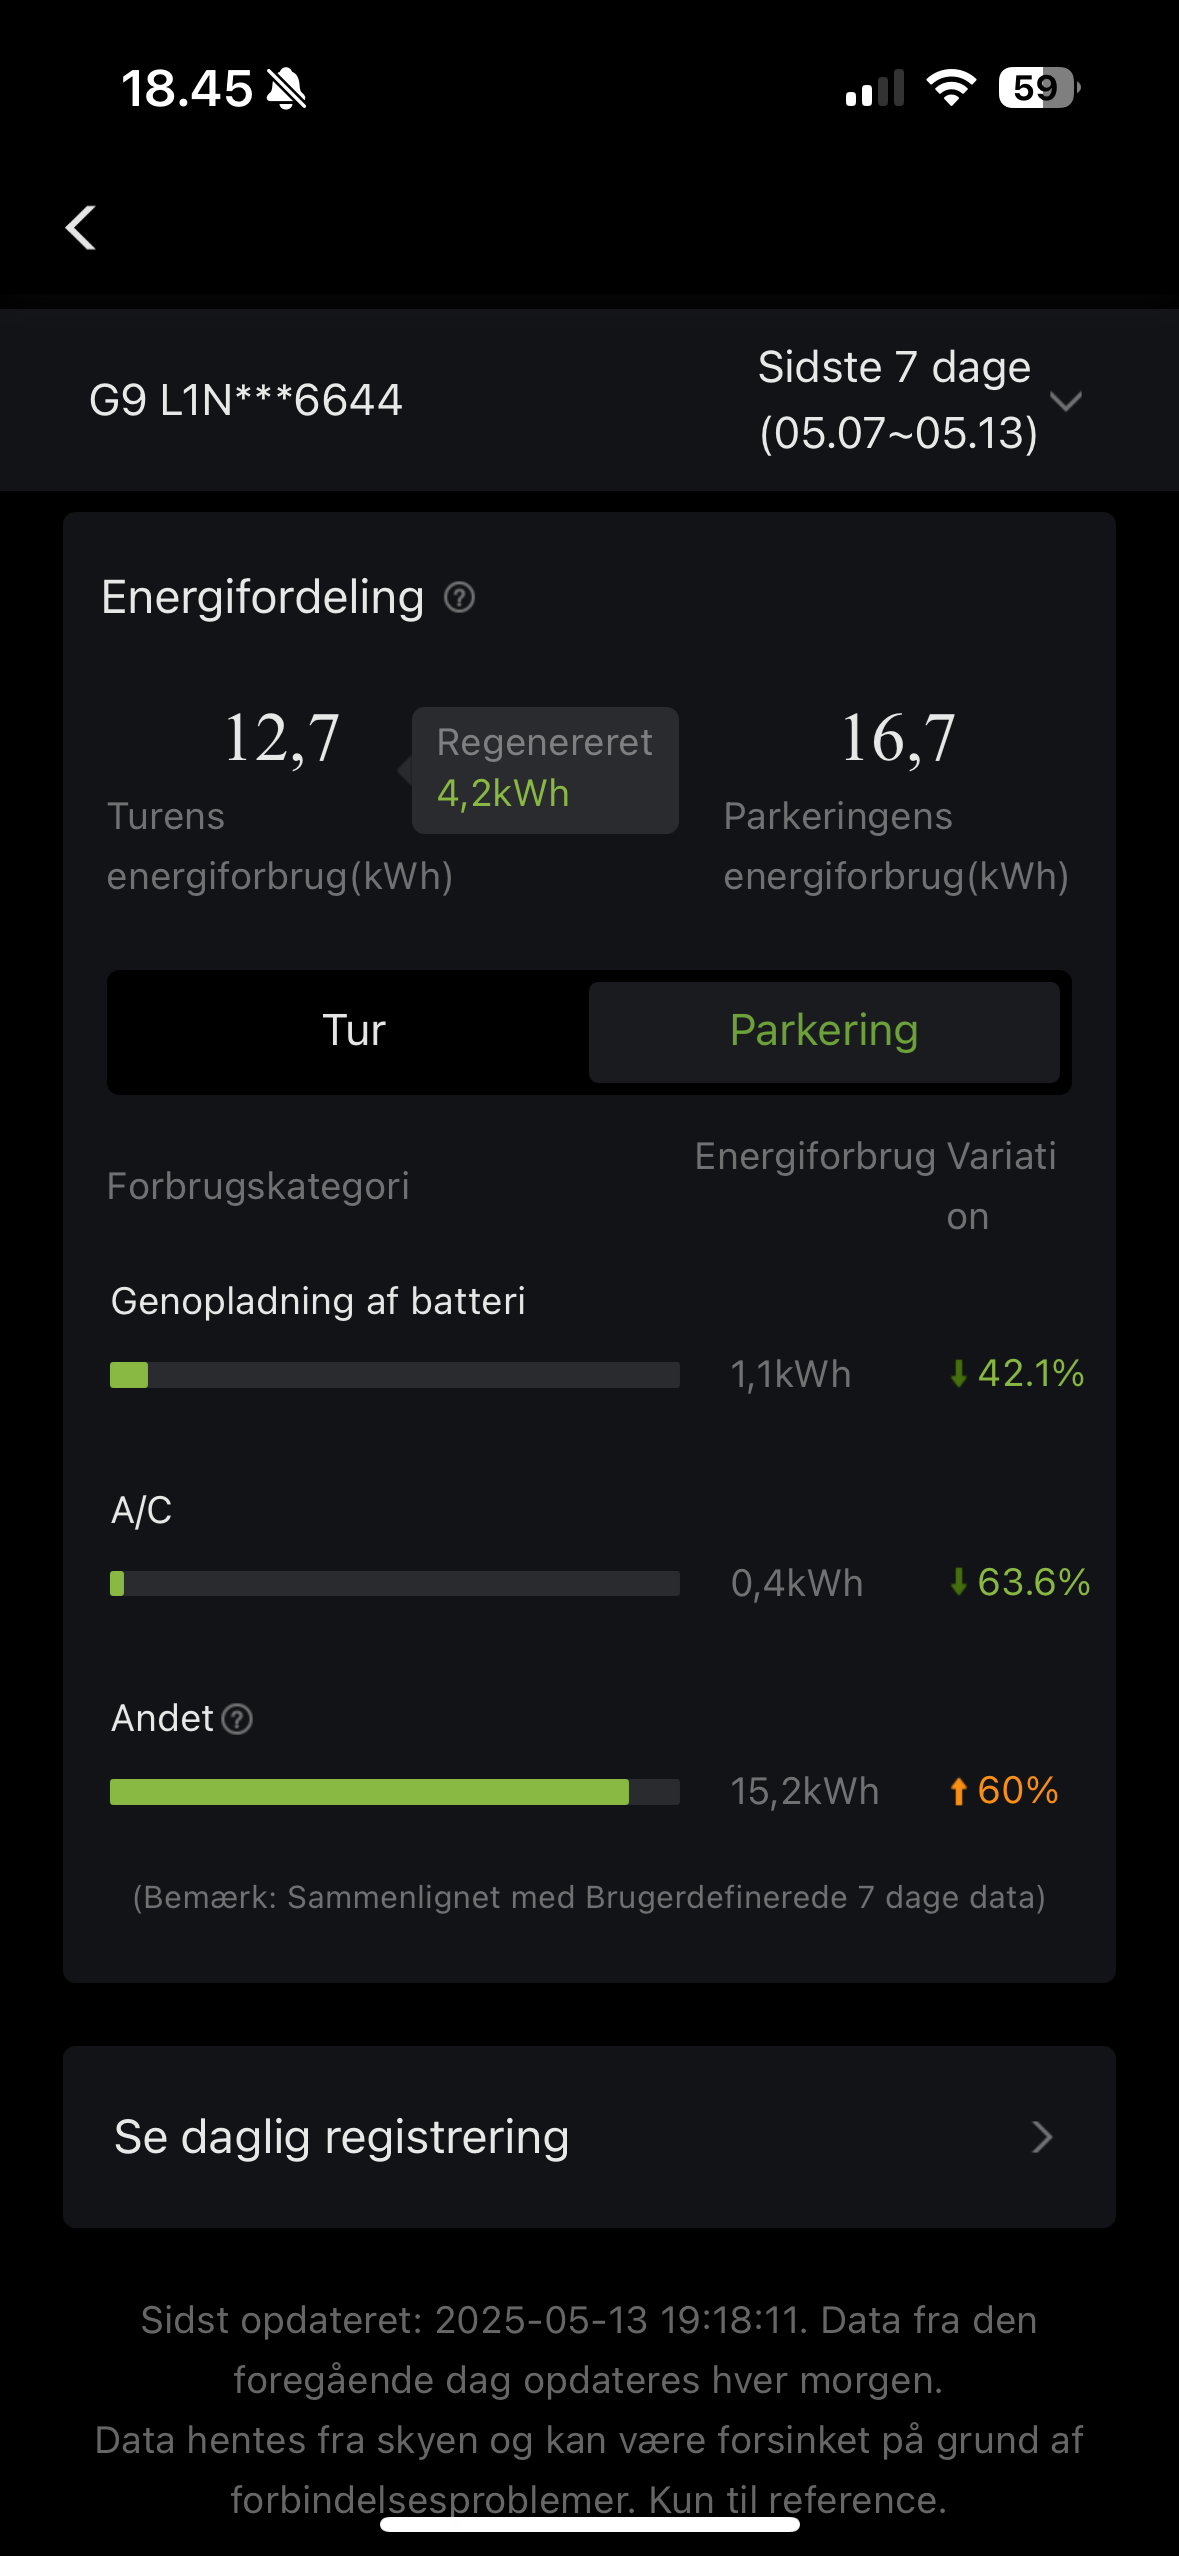Tap the Wi-Fi status icon
Viewport: 1179px width, 2556px height.
pos(951,88)
